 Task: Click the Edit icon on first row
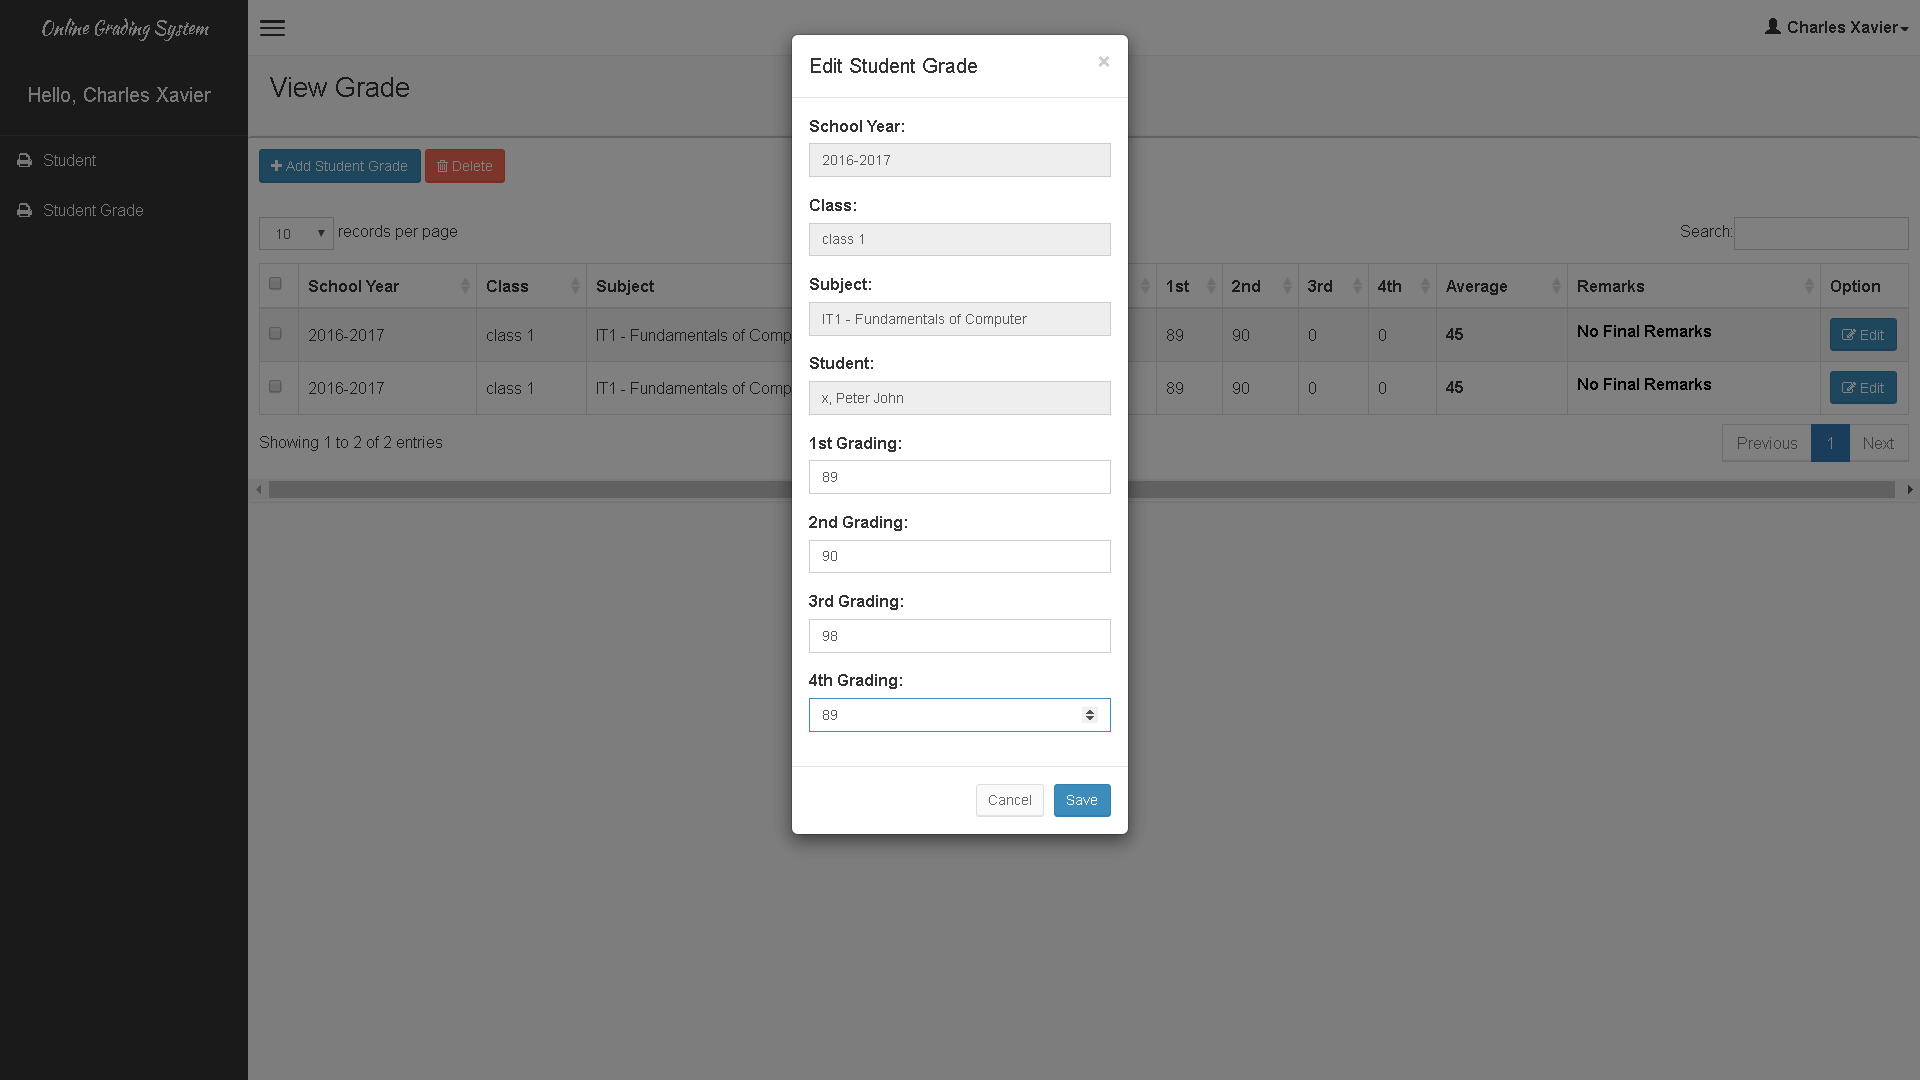click(1863, 335)
